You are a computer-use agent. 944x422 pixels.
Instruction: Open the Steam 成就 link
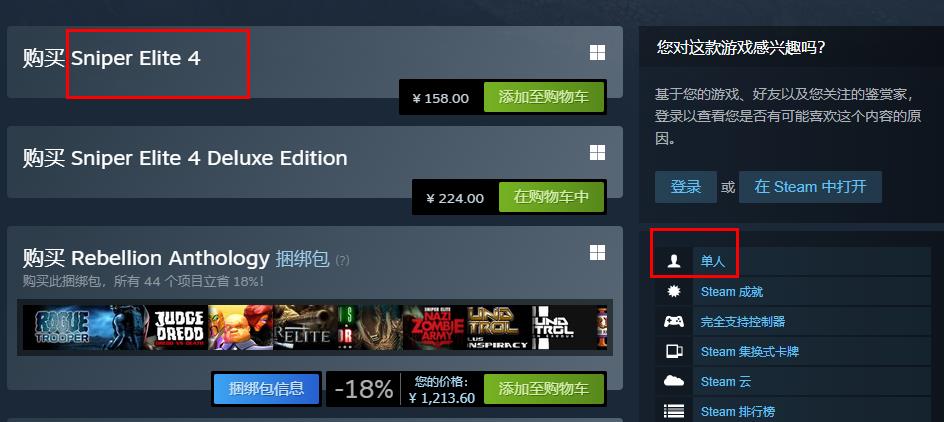point(732,291)
